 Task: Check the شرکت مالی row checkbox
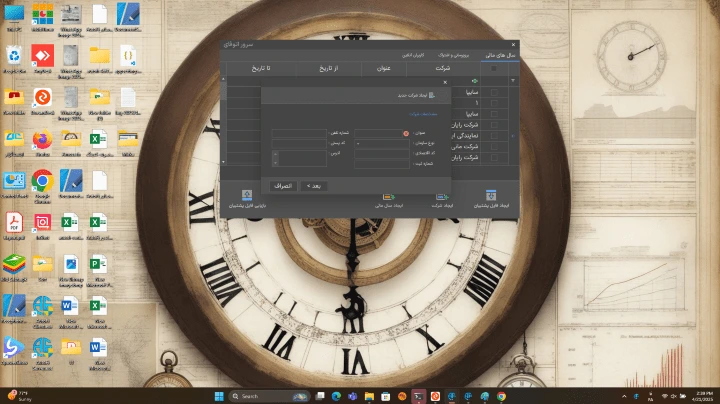[x=494, y=146]
